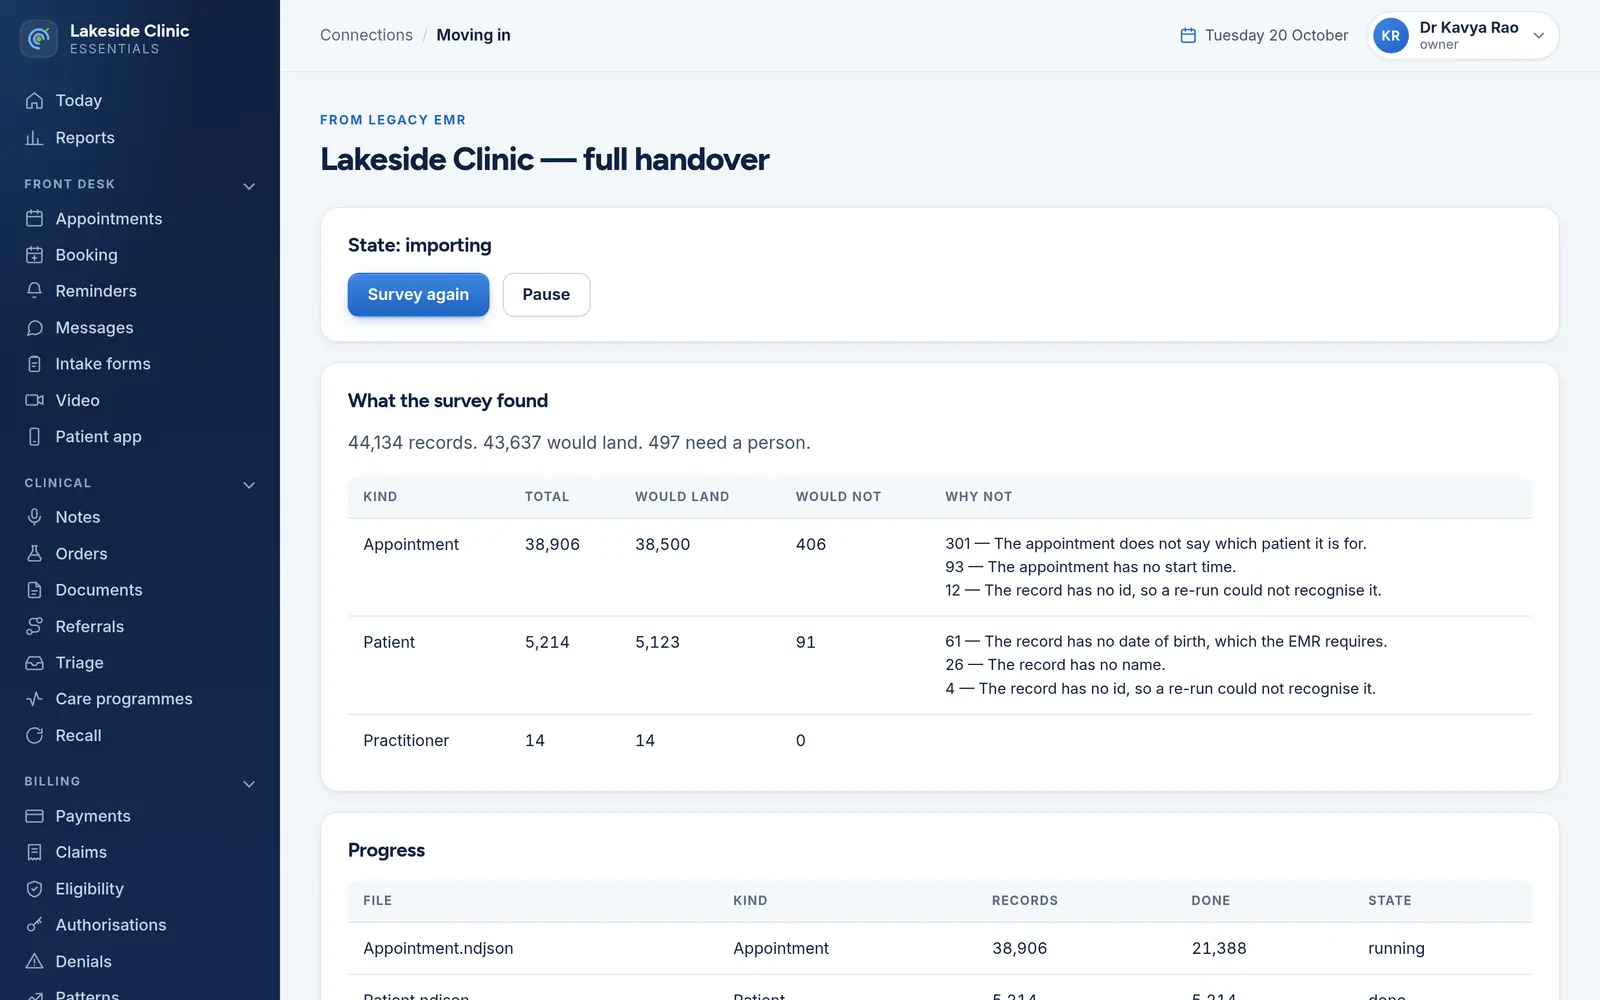Click the Referrals route icon
The width and height of the screenshot is (1600, 1000).
point(34,626)
